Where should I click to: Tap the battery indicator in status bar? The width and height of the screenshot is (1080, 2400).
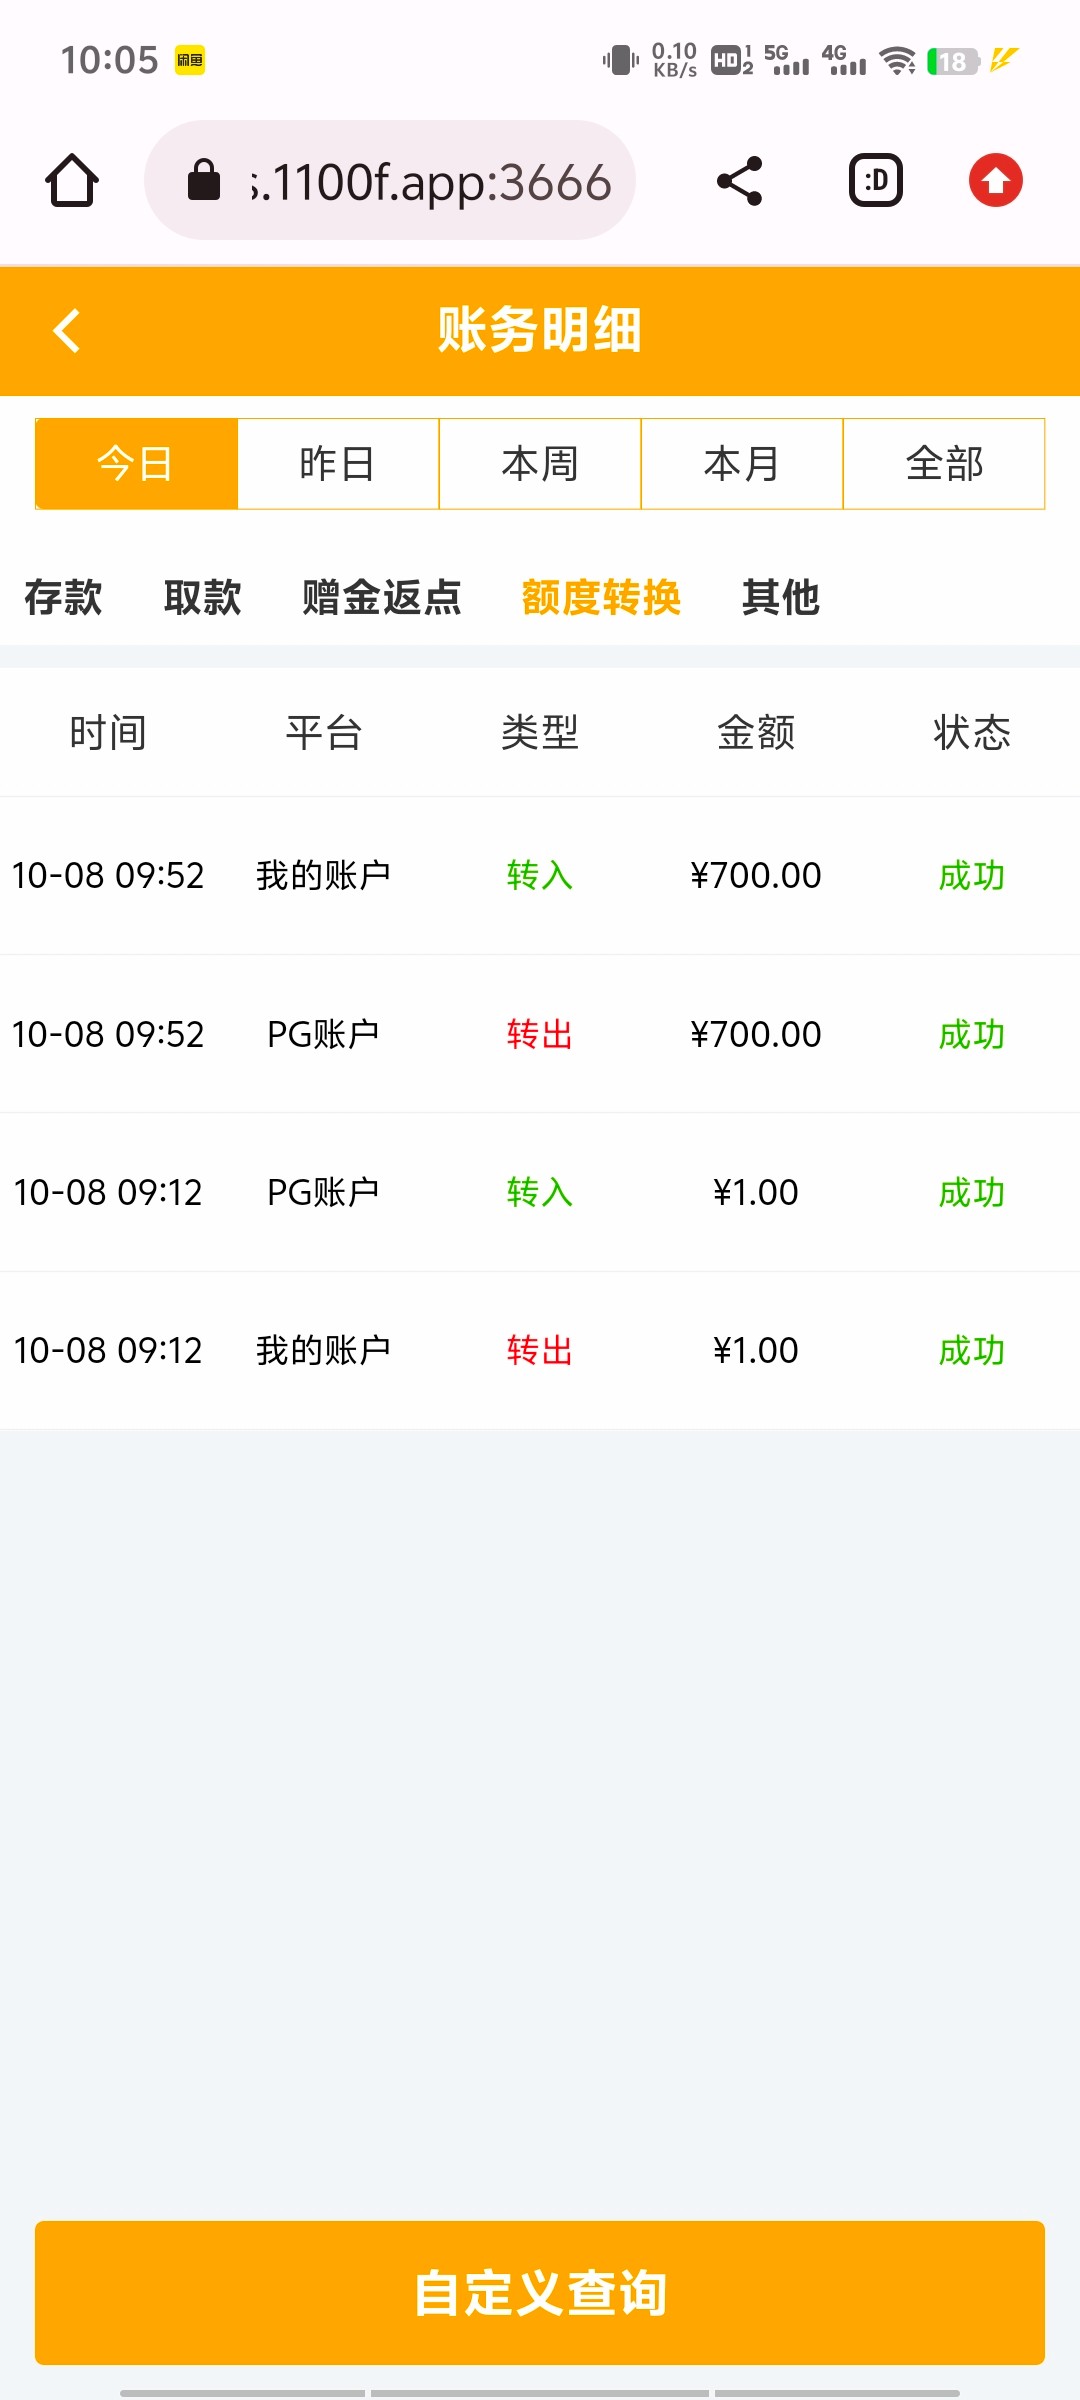point(952,61)
